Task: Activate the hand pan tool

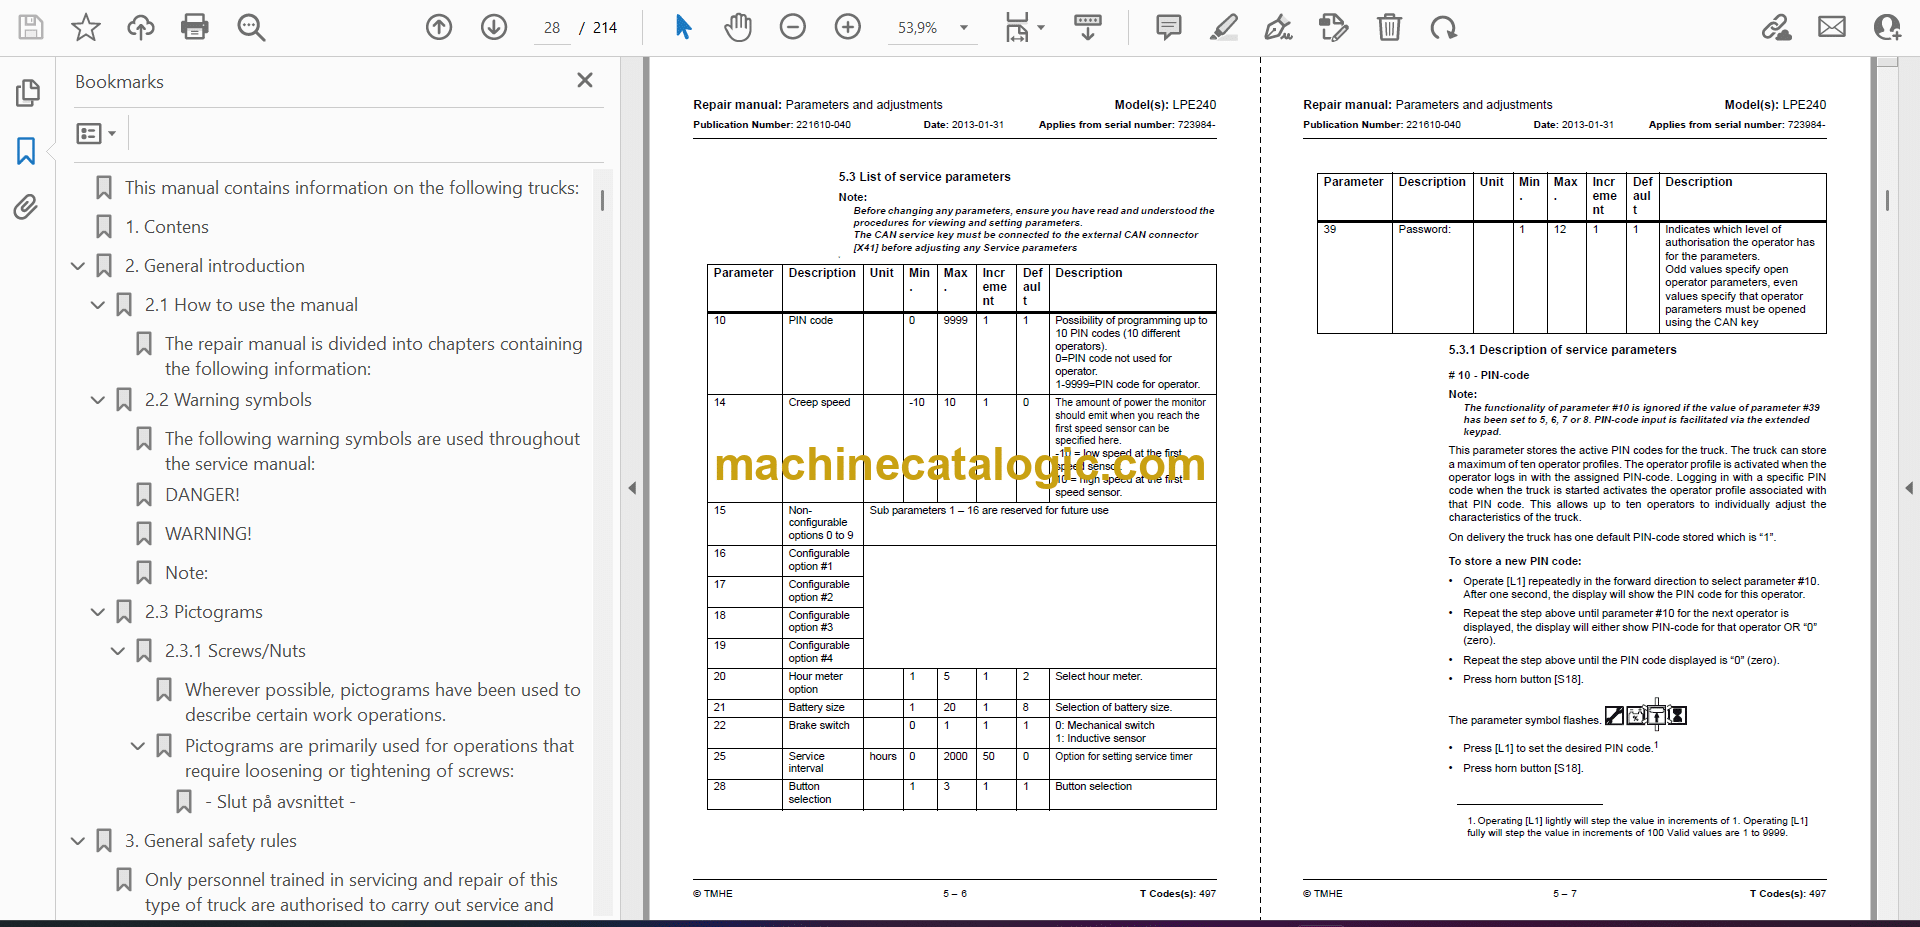Action: point(738,27)
